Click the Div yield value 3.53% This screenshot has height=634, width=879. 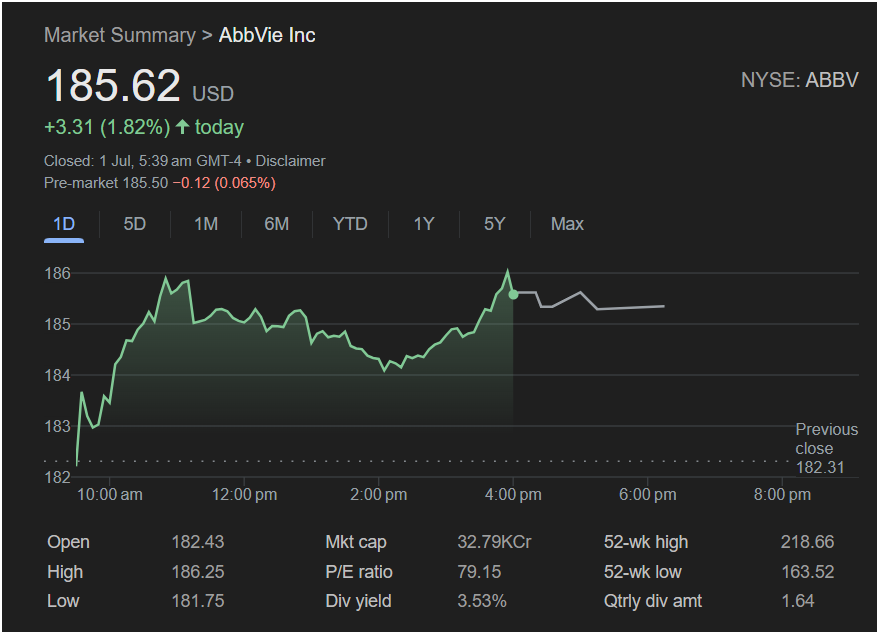point(482,601)
